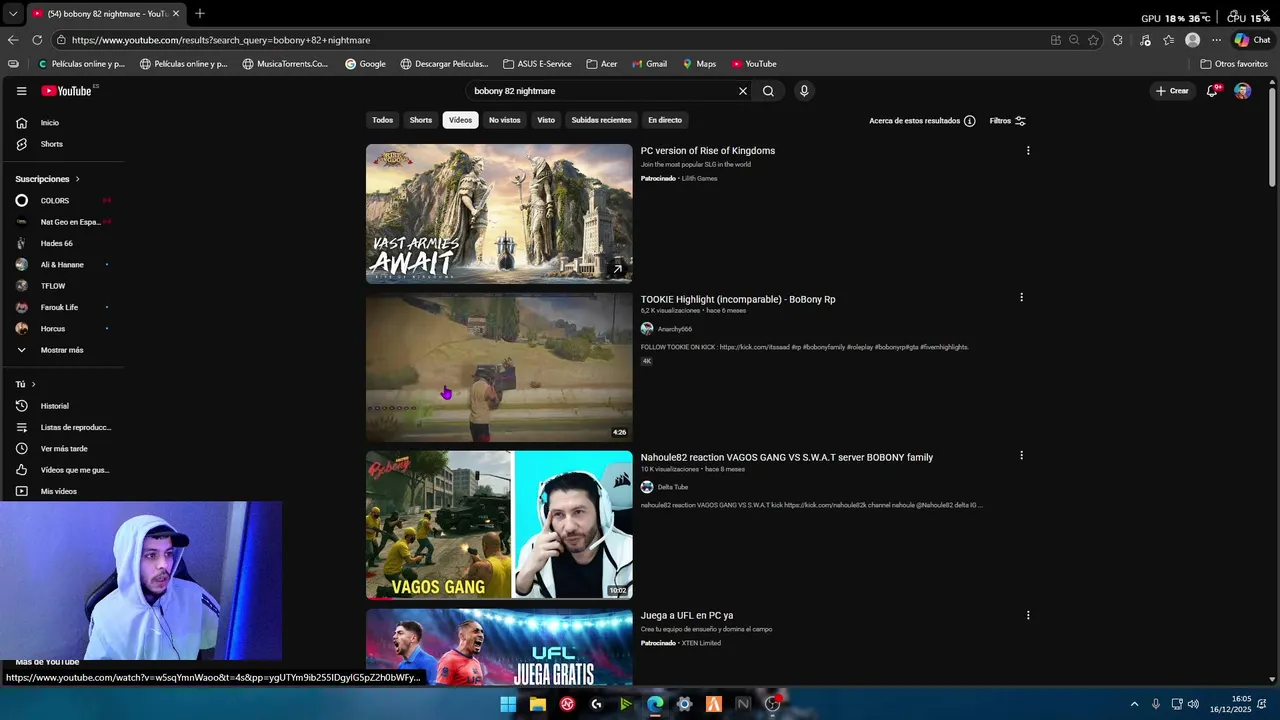Expand the Suscripciones section

47,179
